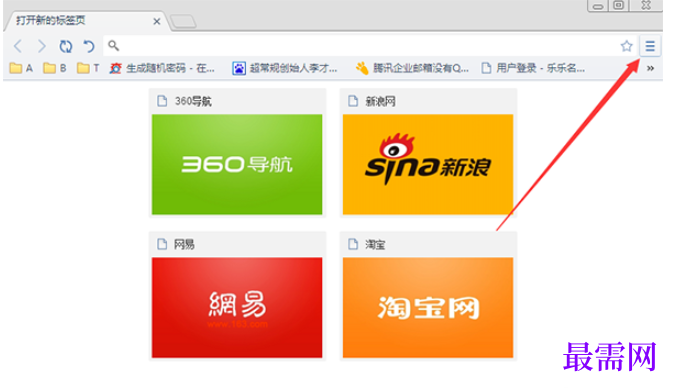675x388 pixels.
Task: Open bookmark folder B
Action: point(55,68)
